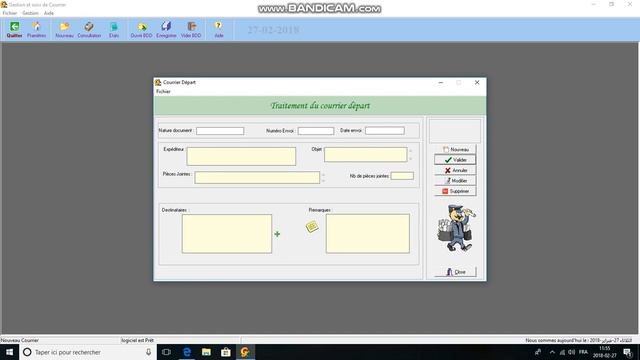Click into the Destinataires list box
This screenshot has width=640, height=360.
[x=227, y=233]
